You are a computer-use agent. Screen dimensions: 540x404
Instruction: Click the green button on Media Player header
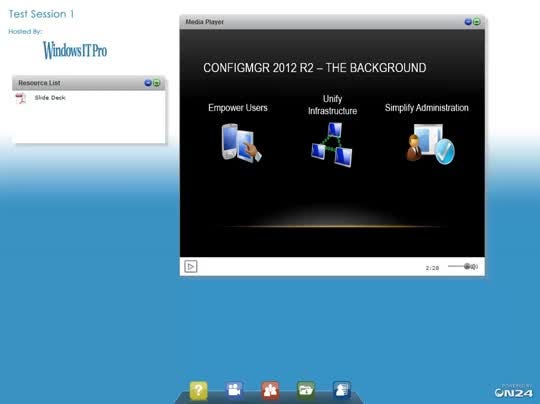[477, 22]
